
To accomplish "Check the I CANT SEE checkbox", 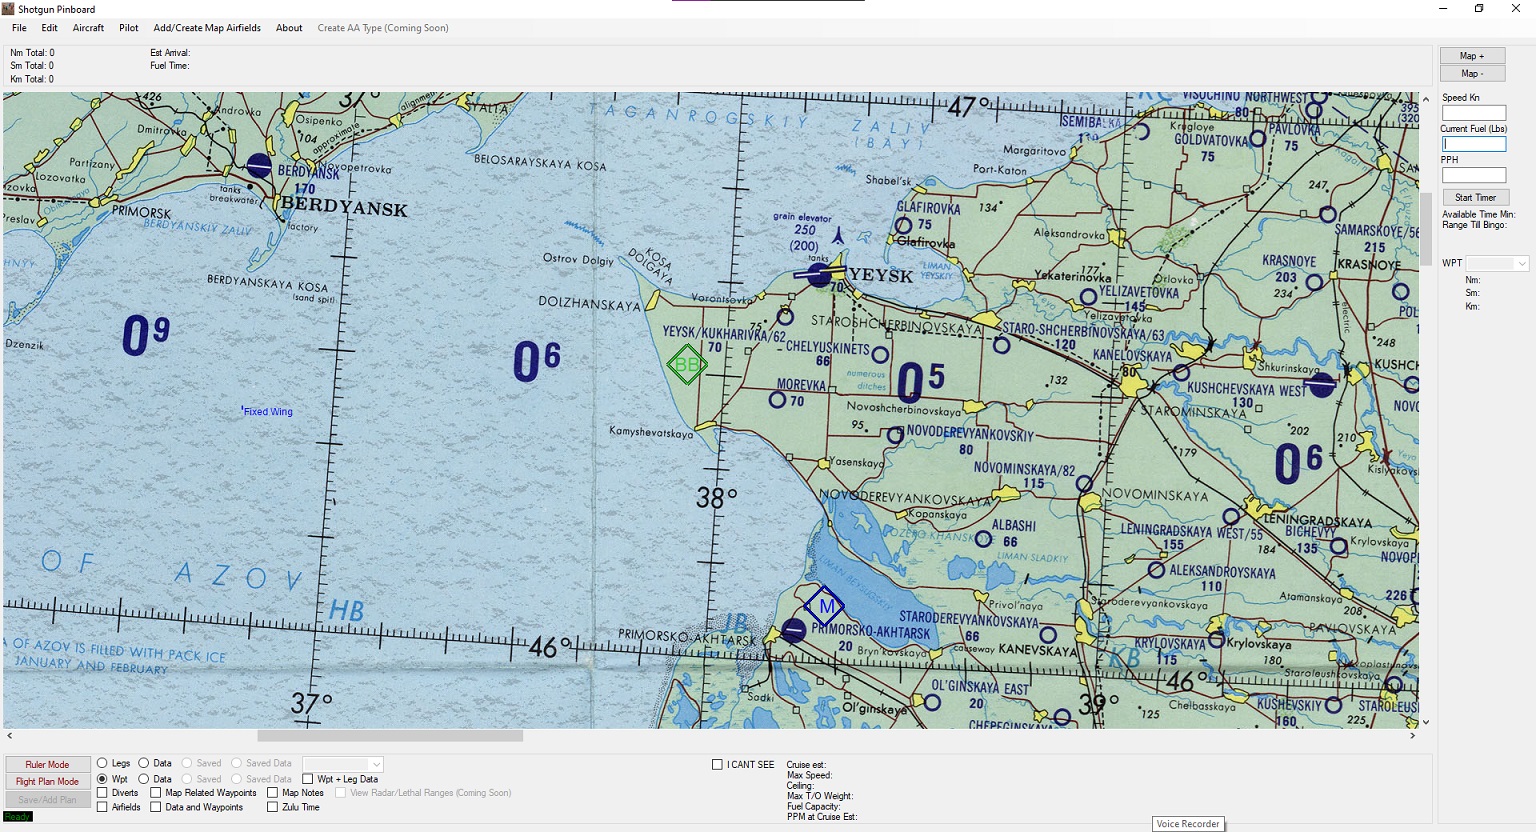I will [x=717, y=765].
